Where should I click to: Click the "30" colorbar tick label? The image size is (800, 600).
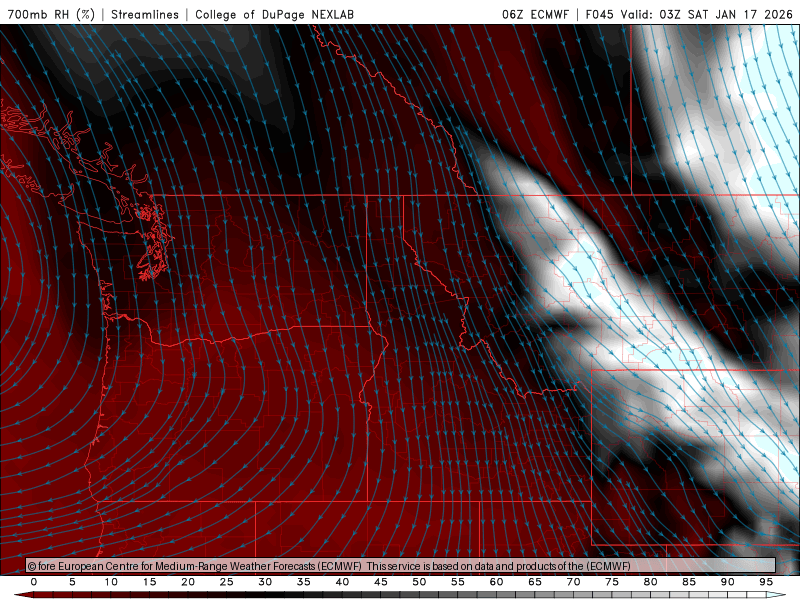click(x=265, y=582)
